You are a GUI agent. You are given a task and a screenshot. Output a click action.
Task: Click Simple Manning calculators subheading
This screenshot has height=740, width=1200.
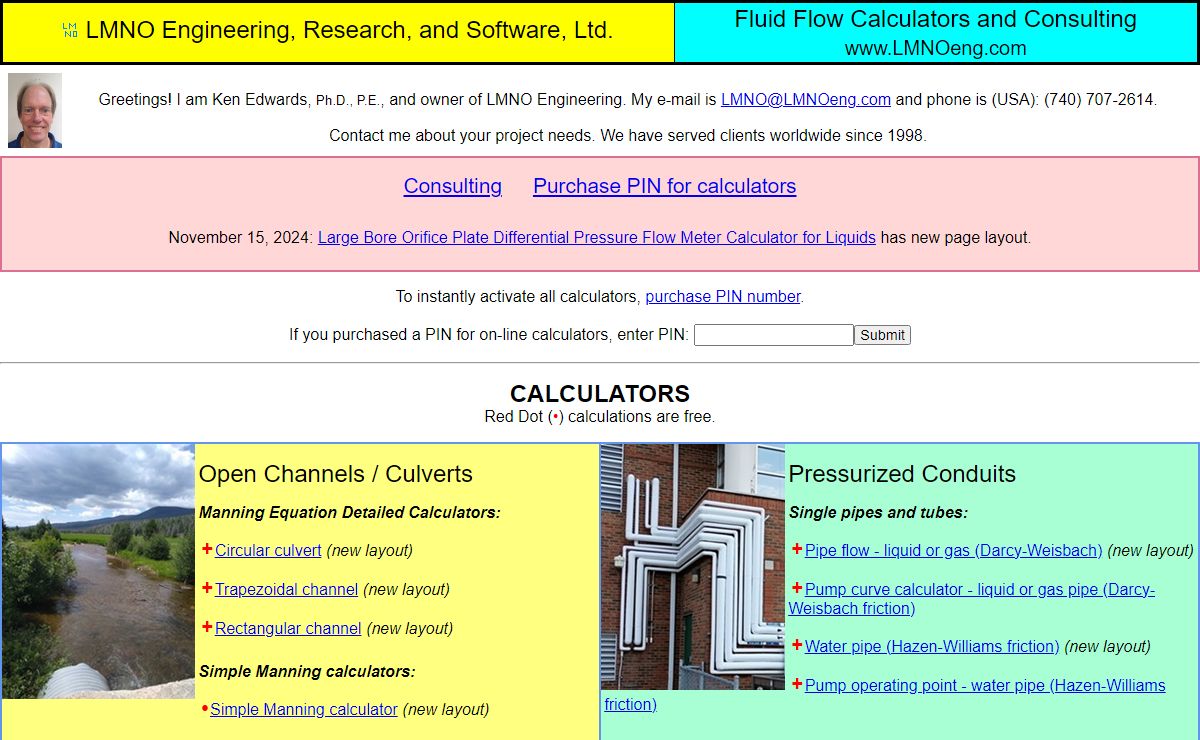point(307,671)
